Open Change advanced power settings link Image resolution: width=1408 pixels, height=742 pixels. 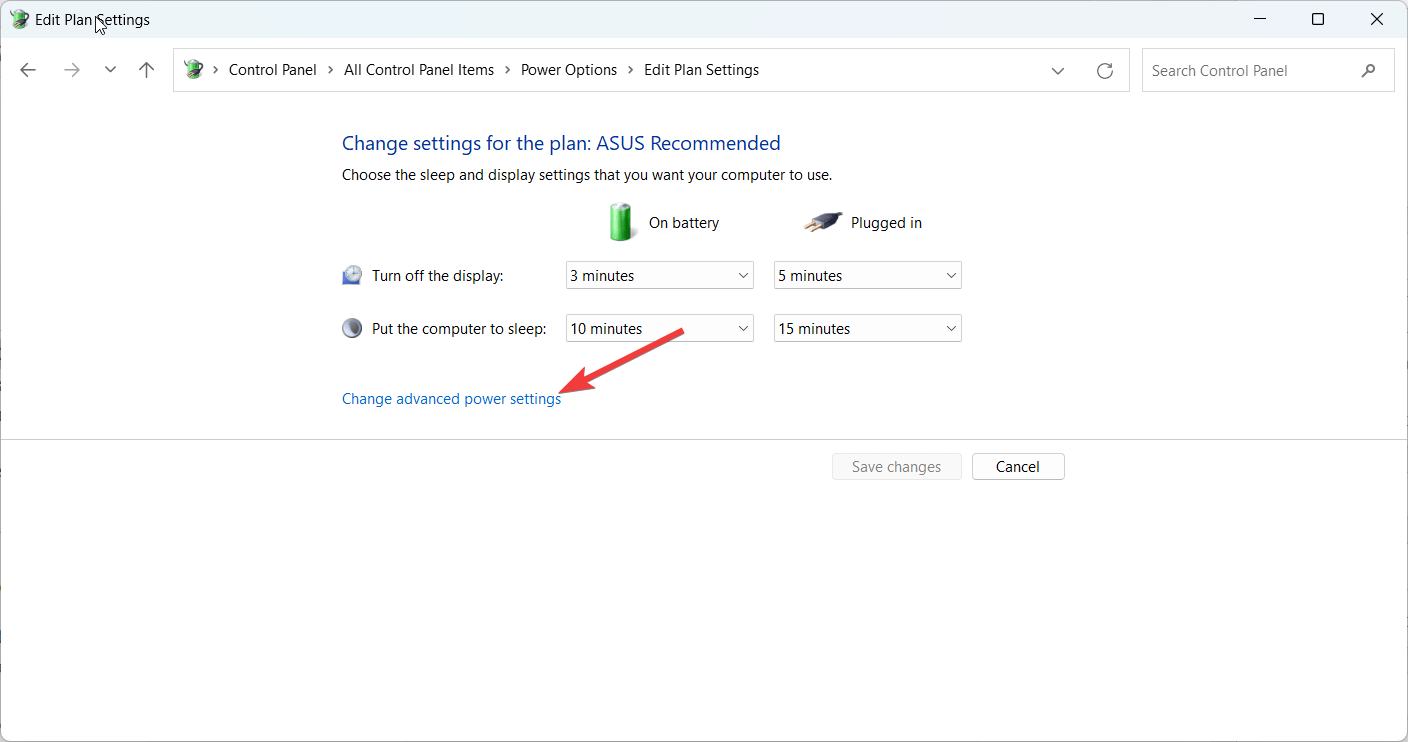coord(452,398)
